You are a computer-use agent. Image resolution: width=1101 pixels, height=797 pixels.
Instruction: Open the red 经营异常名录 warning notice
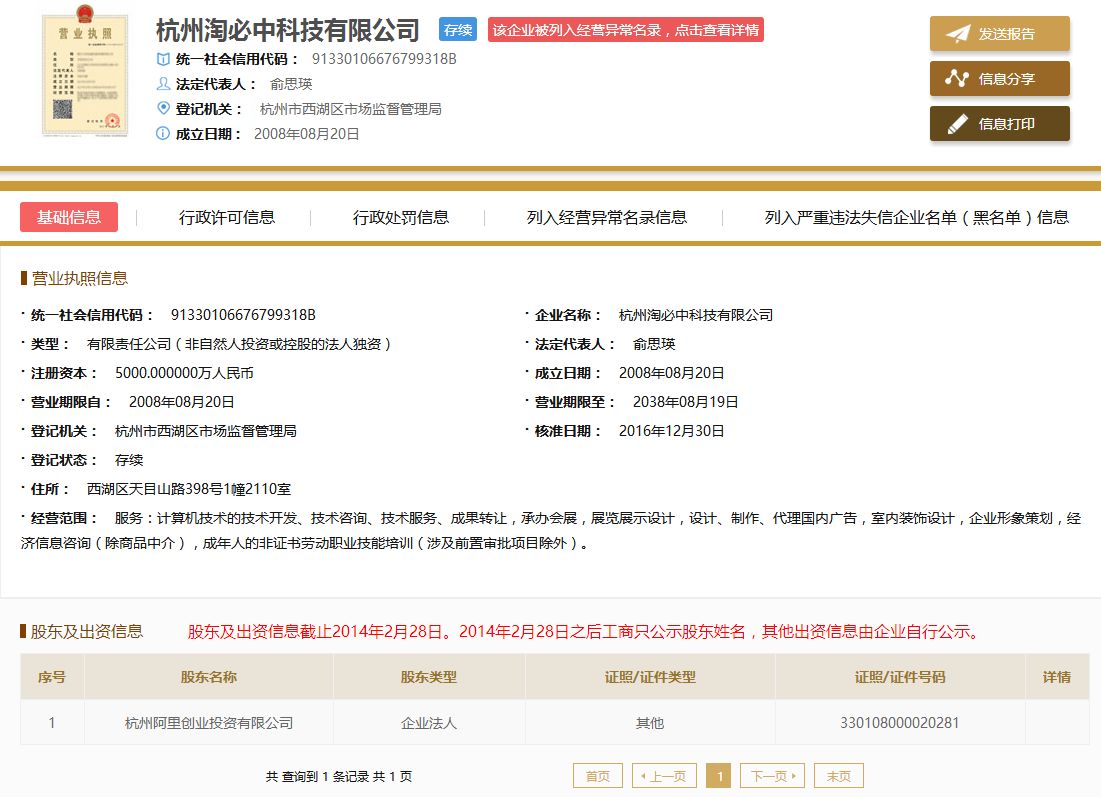[x=626, y=29]
